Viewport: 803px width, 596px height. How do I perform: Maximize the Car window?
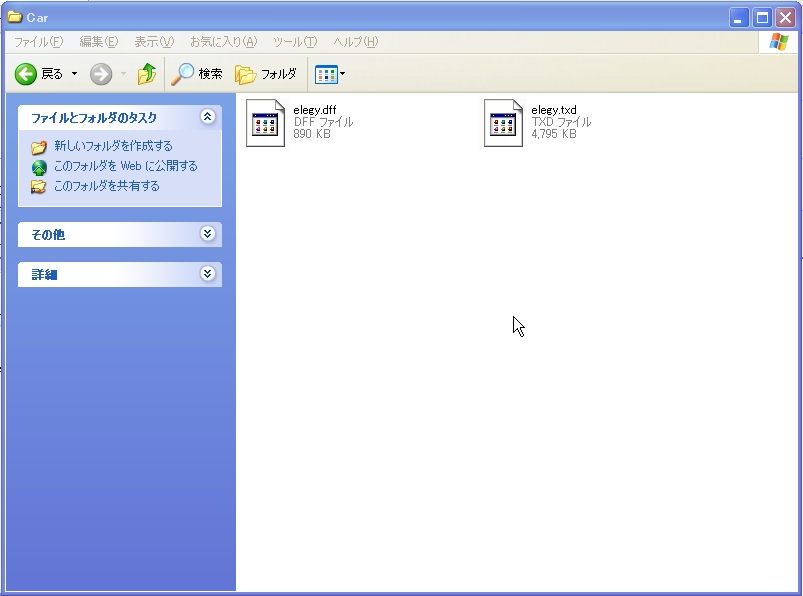(763, 18)
